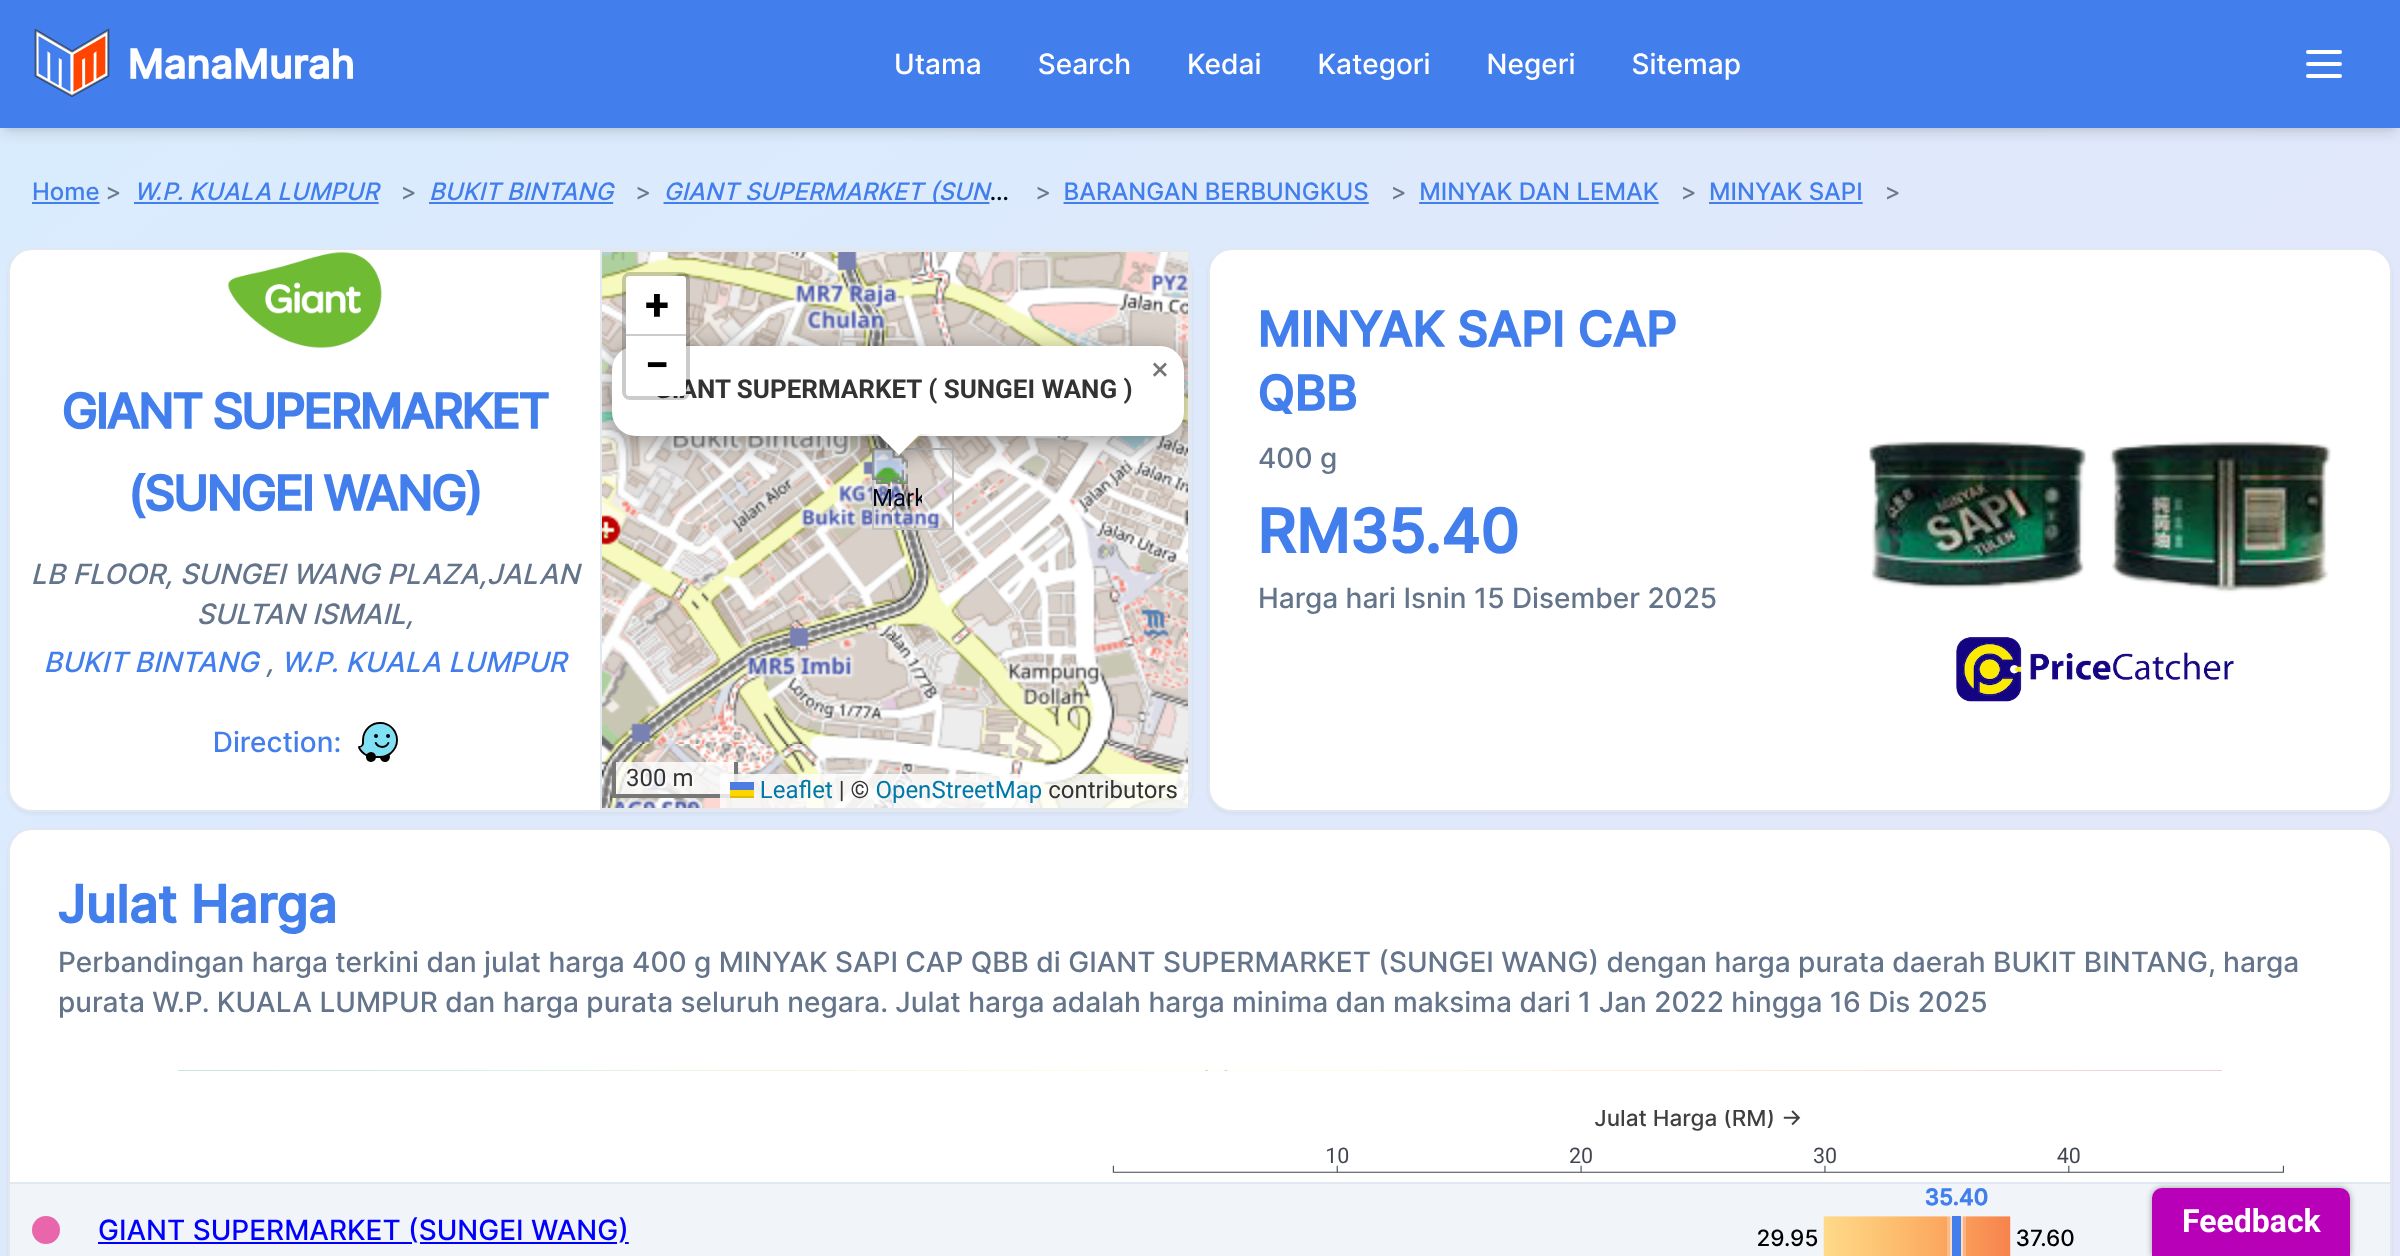Open the Negeri menu item

(x=1530, y=64)
